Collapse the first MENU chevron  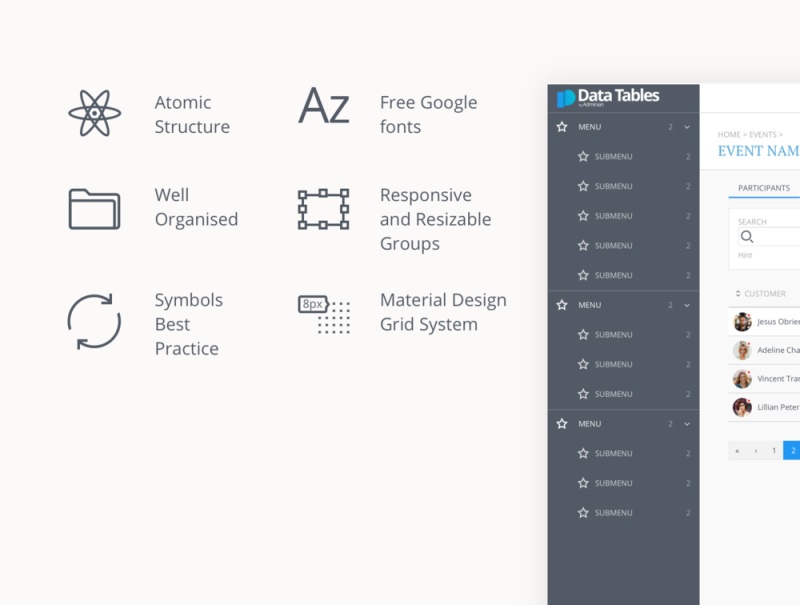pos(687,127)
